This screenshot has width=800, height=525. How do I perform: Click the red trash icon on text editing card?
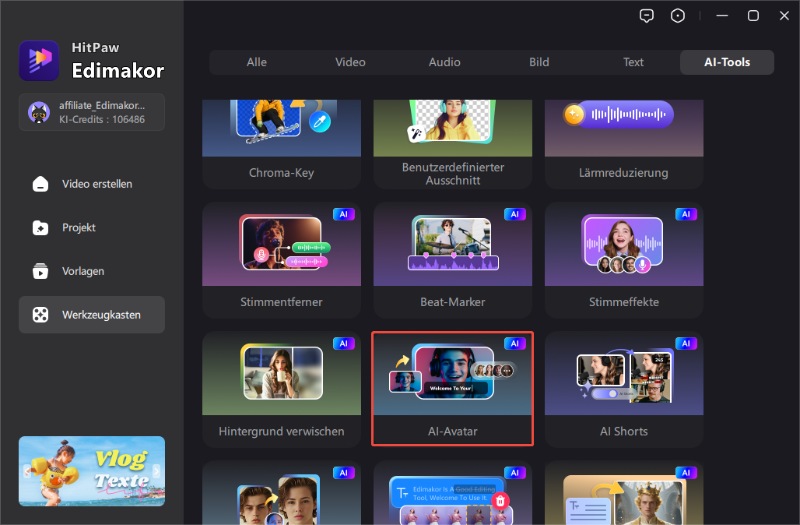501,501
